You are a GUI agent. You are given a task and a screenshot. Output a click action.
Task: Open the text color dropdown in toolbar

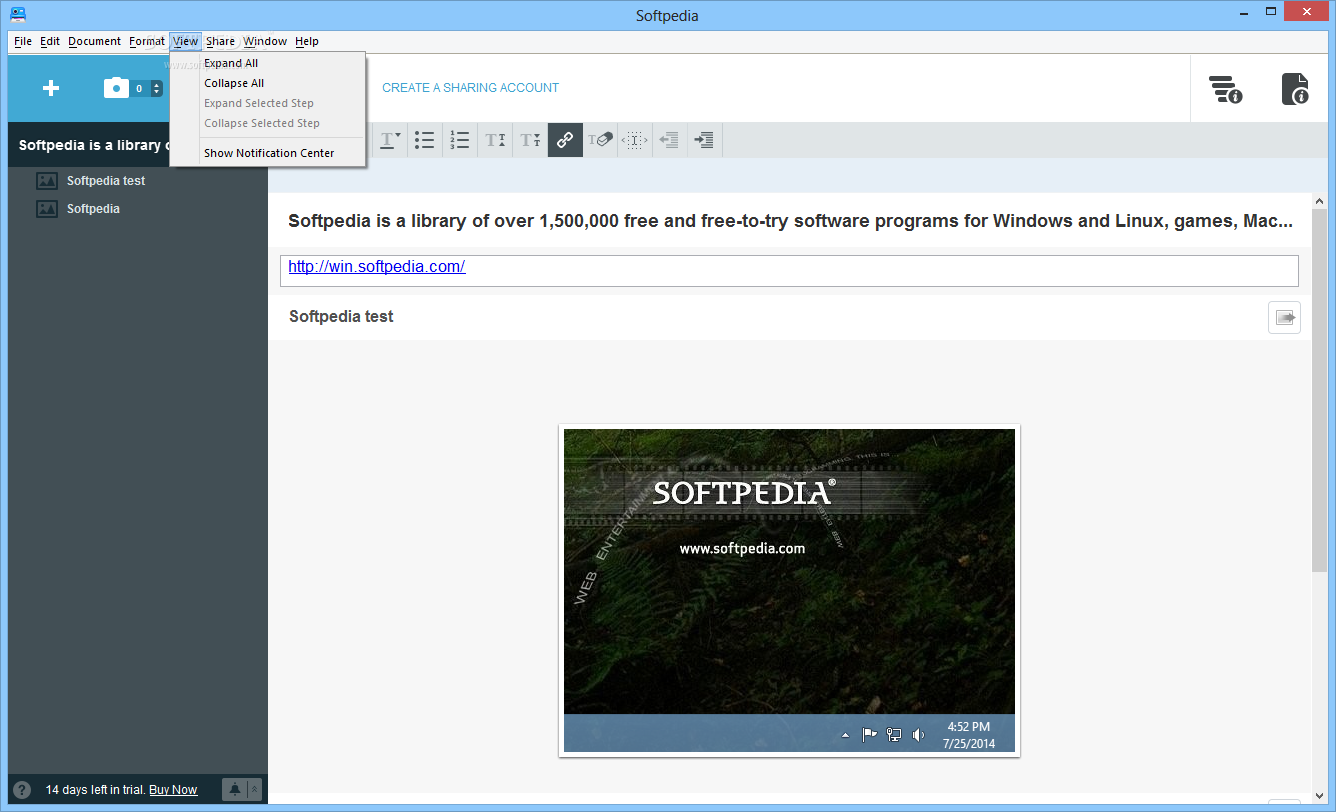coord(390,140)
